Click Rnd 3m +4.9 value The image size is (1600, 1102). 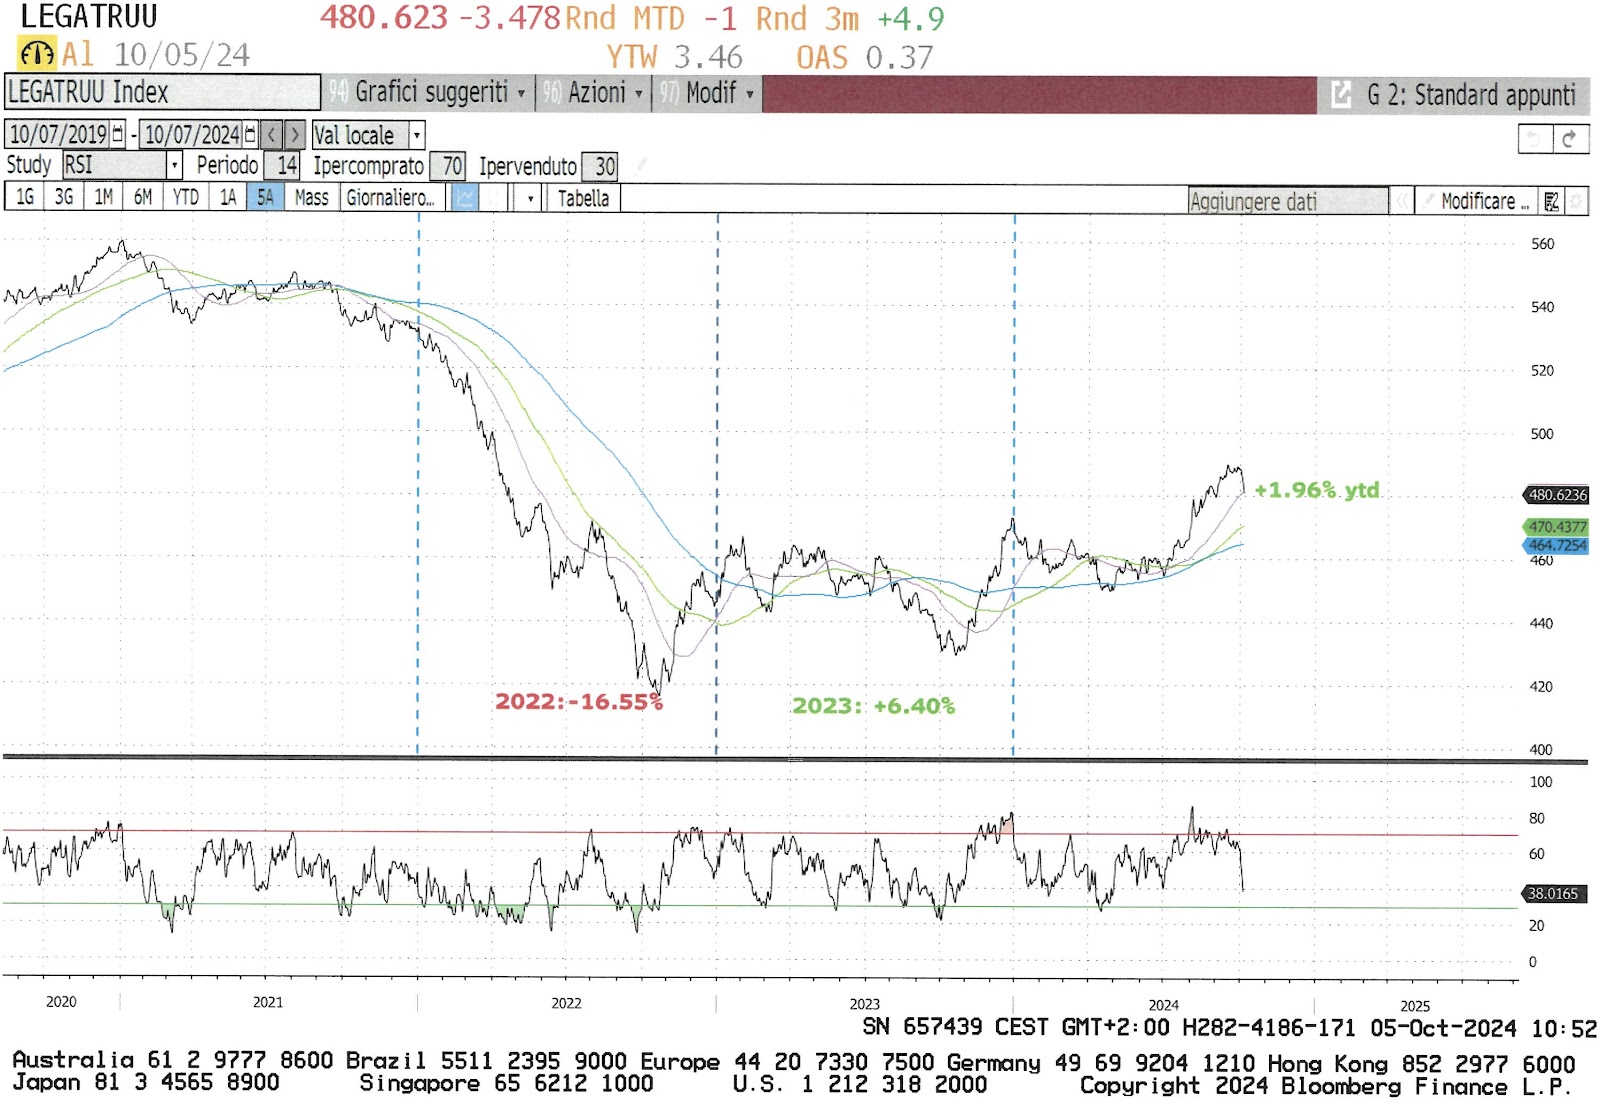click(x=850, y=18)
